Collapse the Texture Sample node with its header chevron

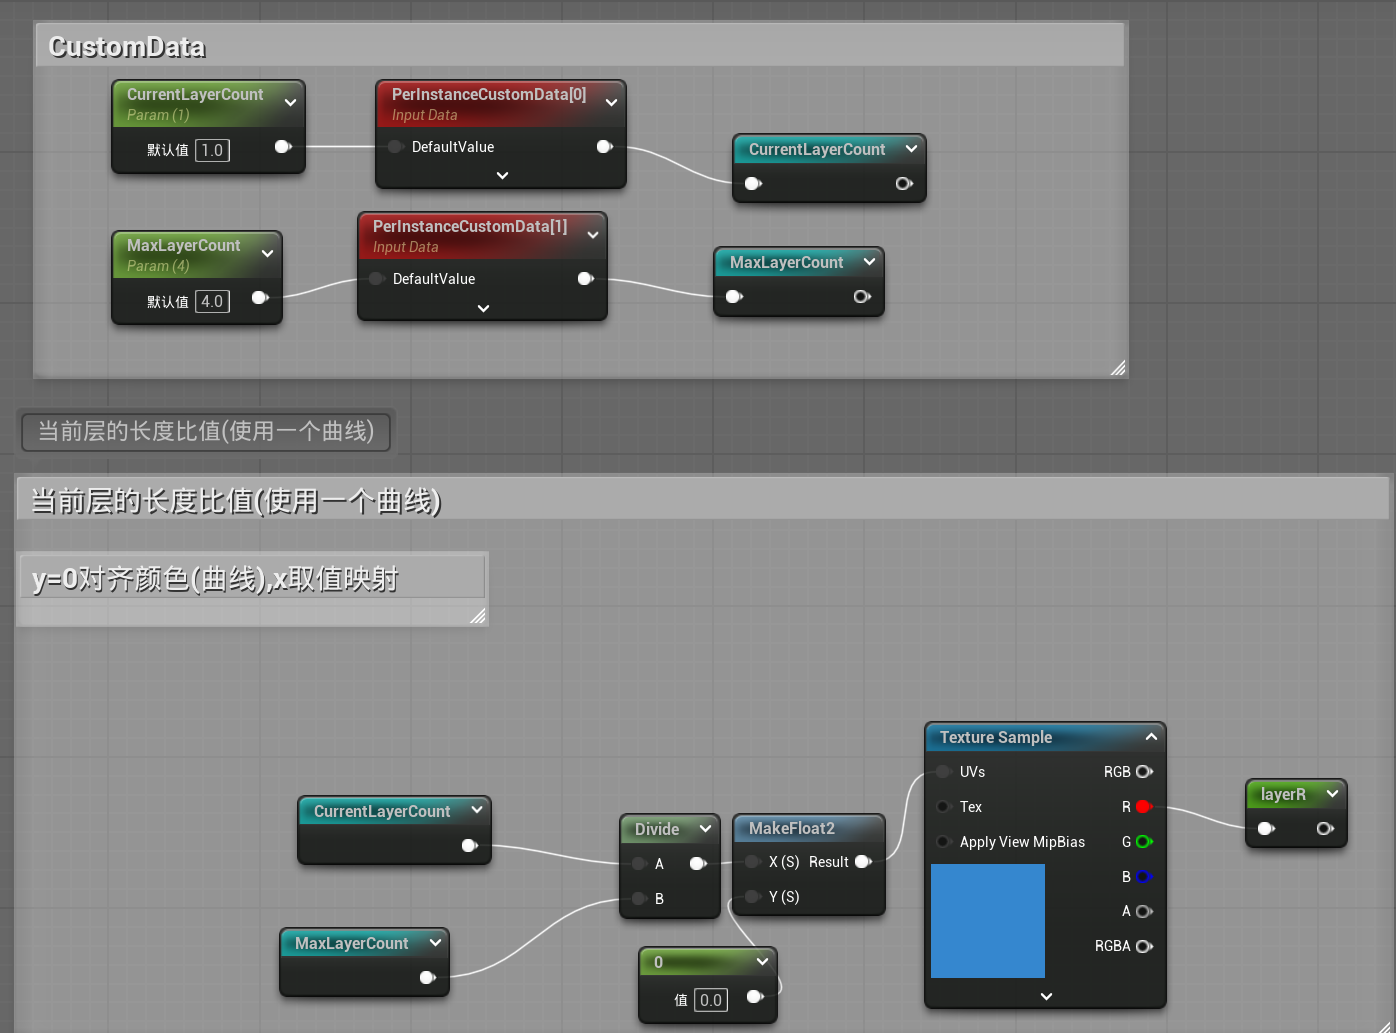[x=1151, y=737]
